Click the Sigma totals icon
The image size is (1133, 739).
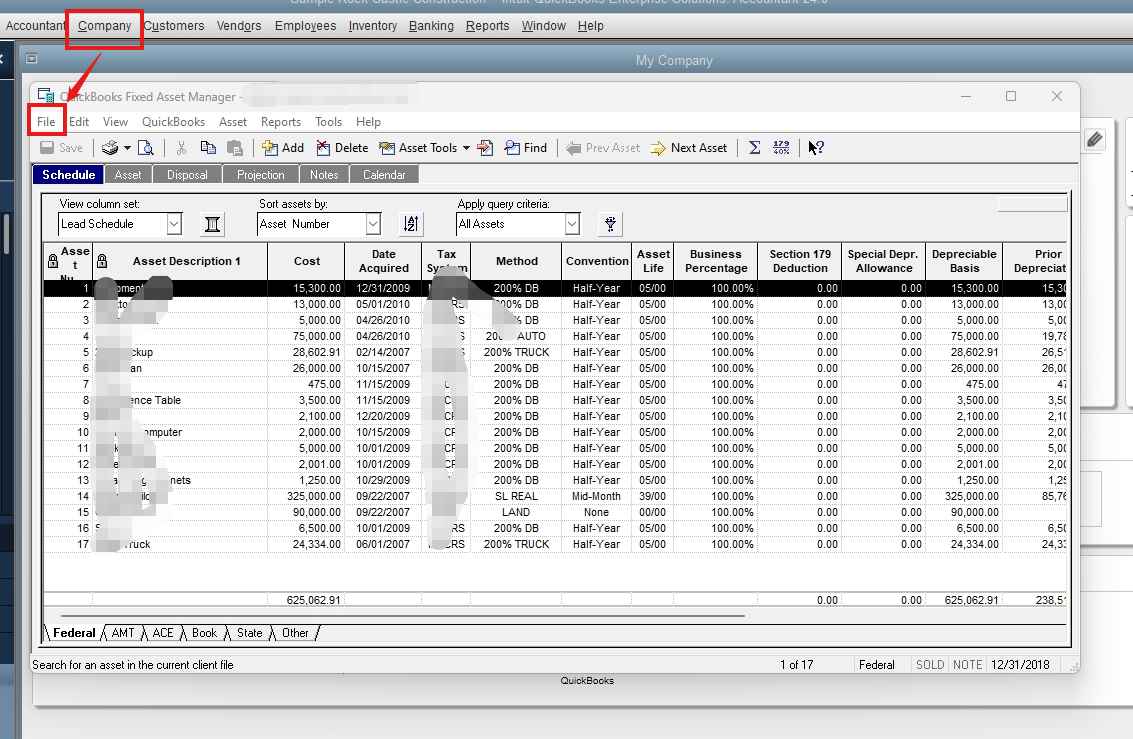point(754,148)
